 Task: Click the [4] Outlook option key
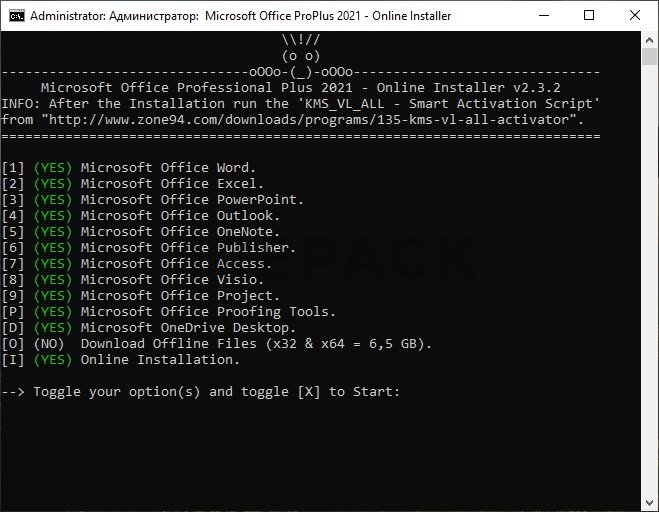pos(13,216)
